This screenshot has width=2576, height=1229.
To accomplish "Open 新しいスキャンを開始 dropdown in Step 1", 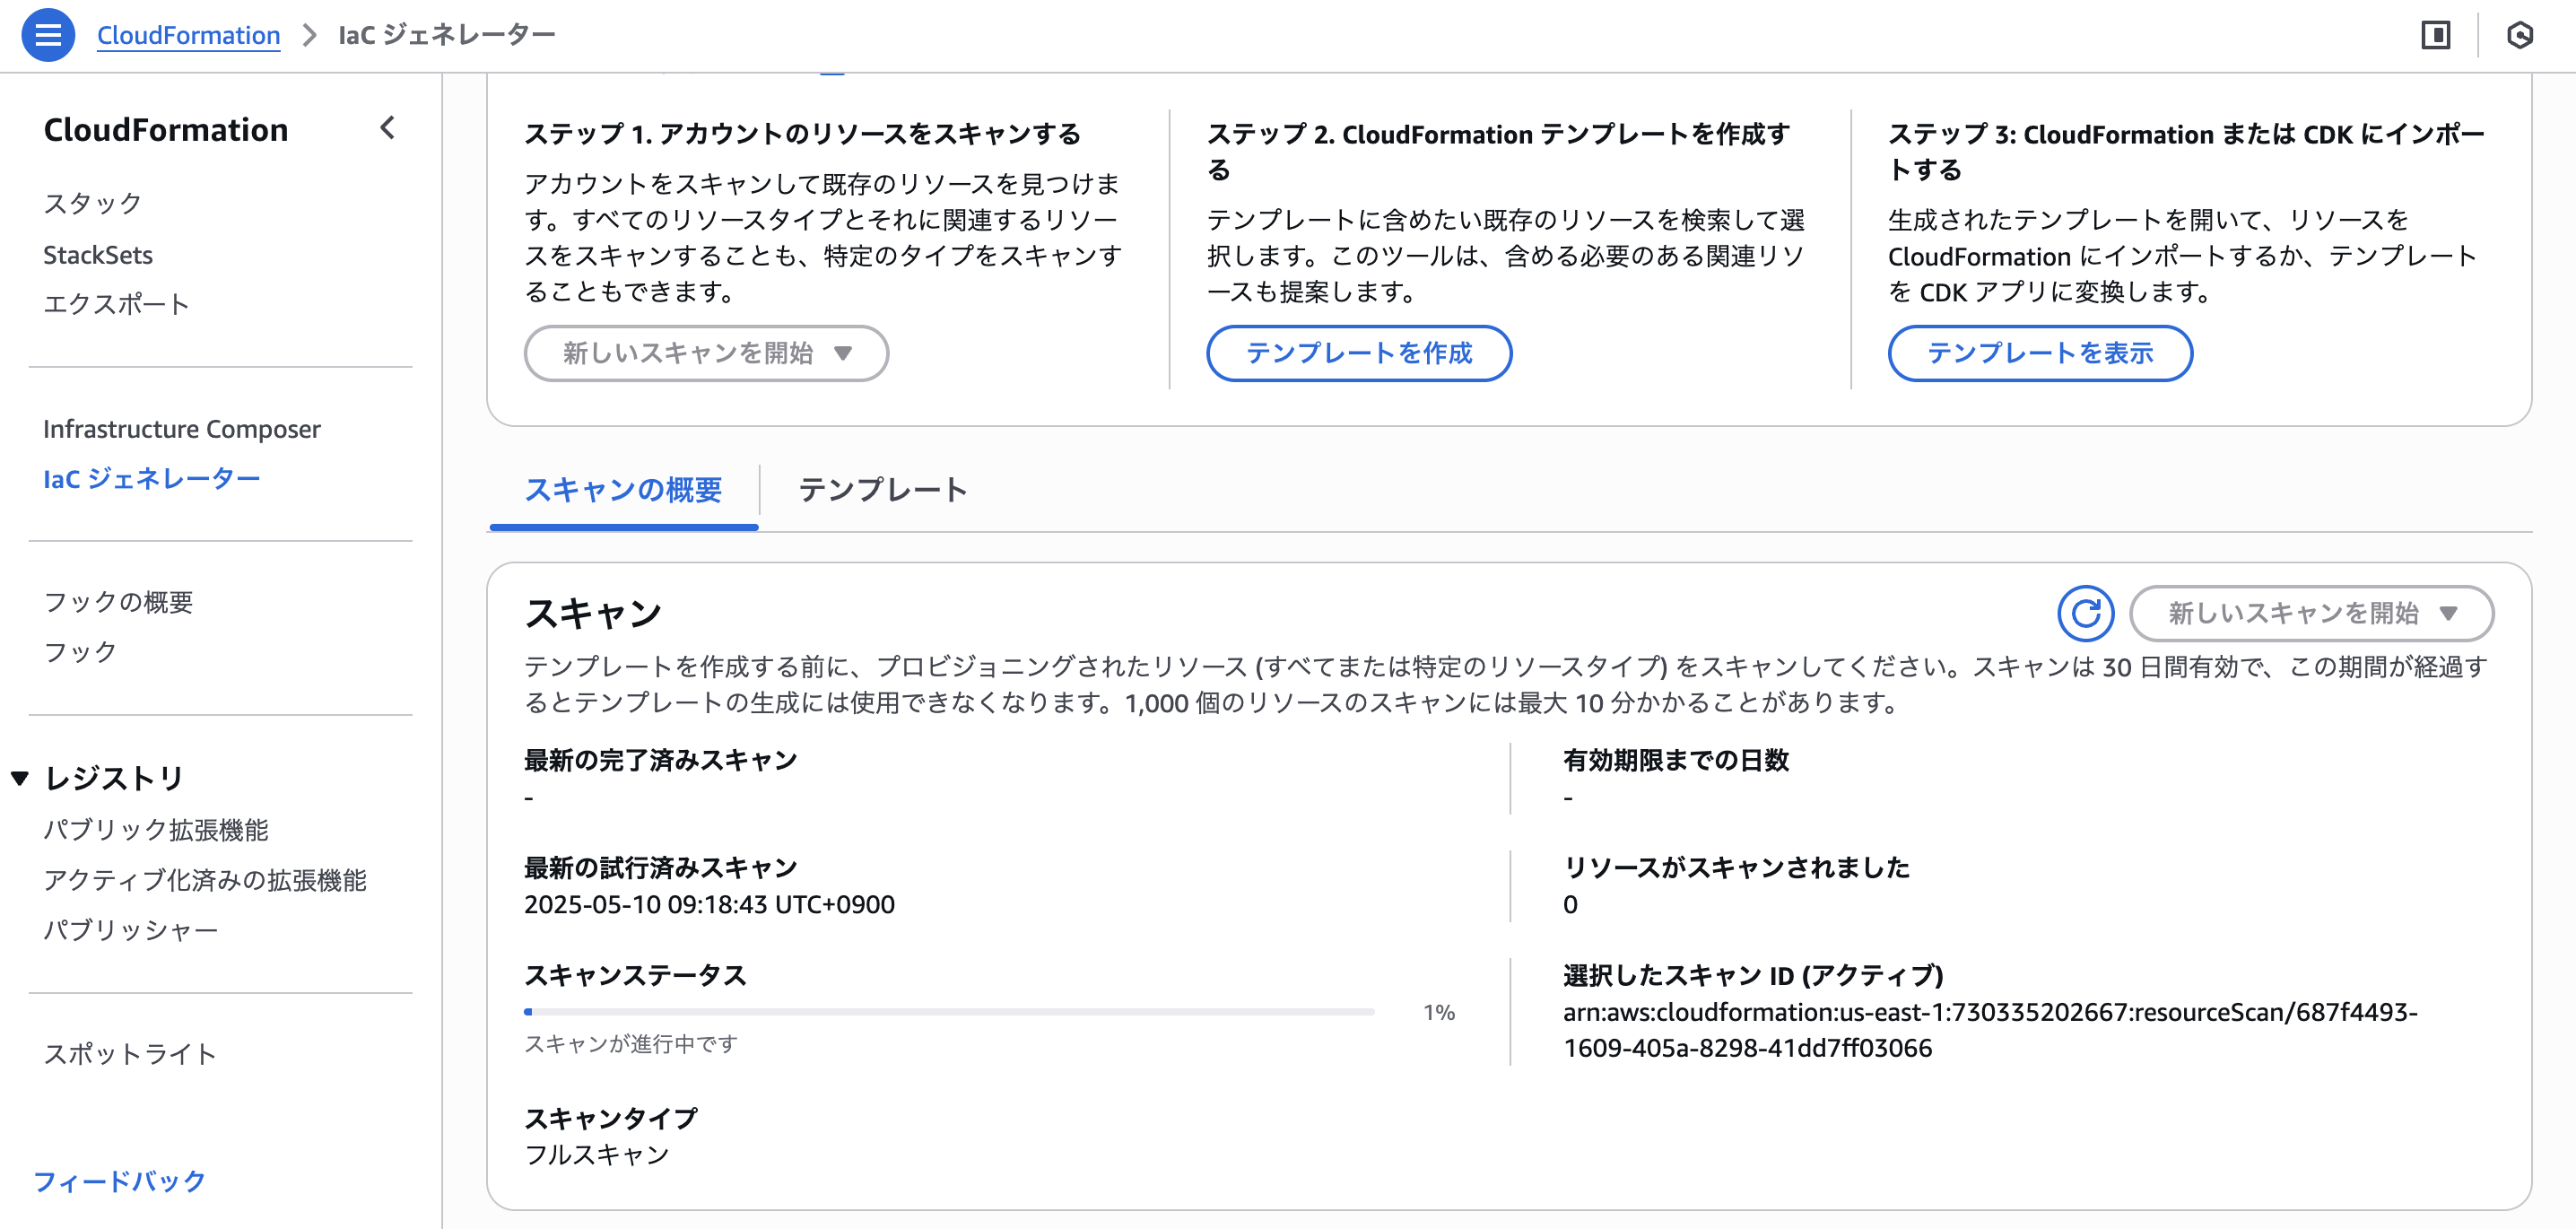I will 706,353.
